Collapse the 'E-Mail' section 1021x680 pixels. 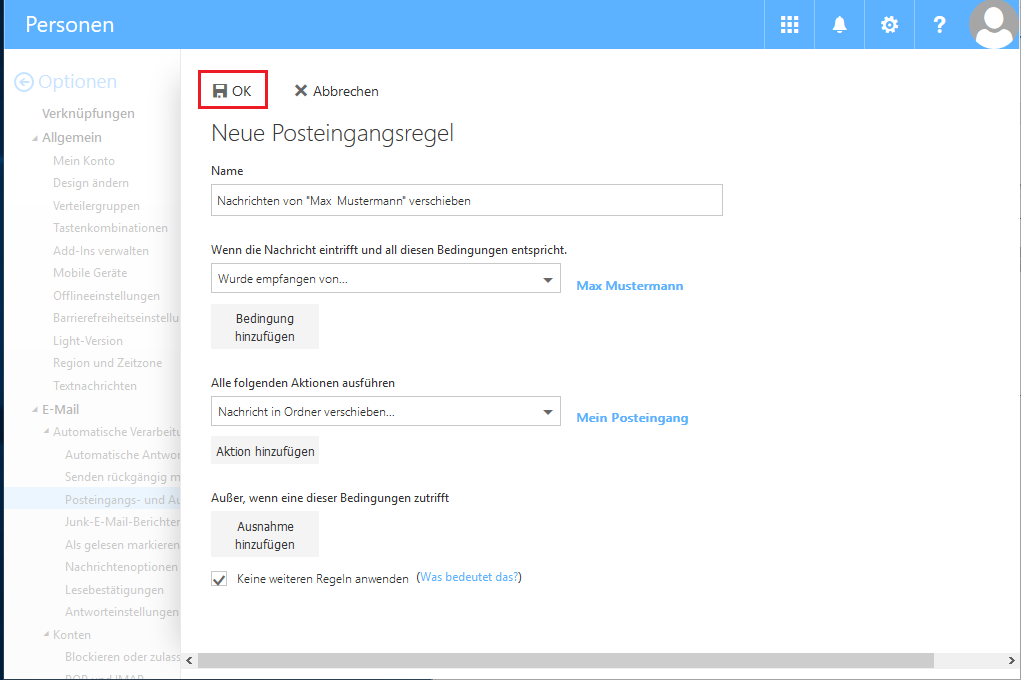pyautogui.click(x=33, y=408)
